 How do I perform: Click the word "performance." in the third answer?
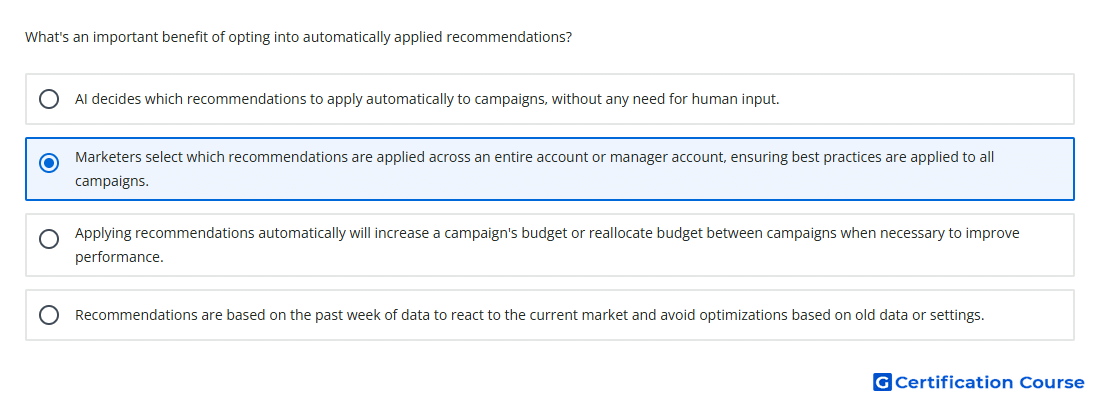(x=119, y=257)
